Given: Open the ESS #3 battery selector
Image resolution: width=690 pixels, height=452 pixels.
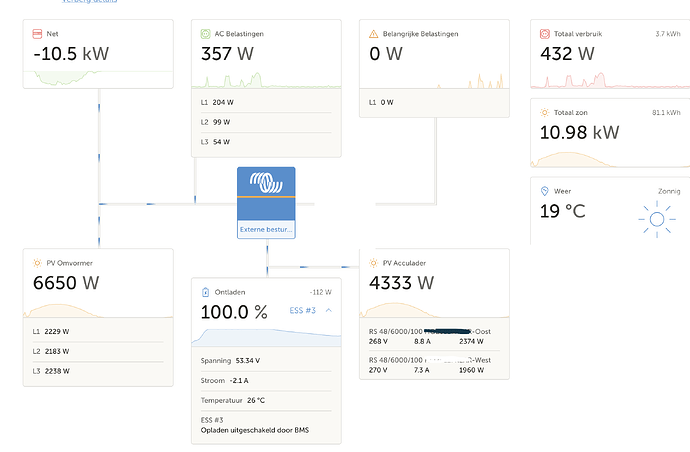Looking at the screenshot, I should [303, 310].
